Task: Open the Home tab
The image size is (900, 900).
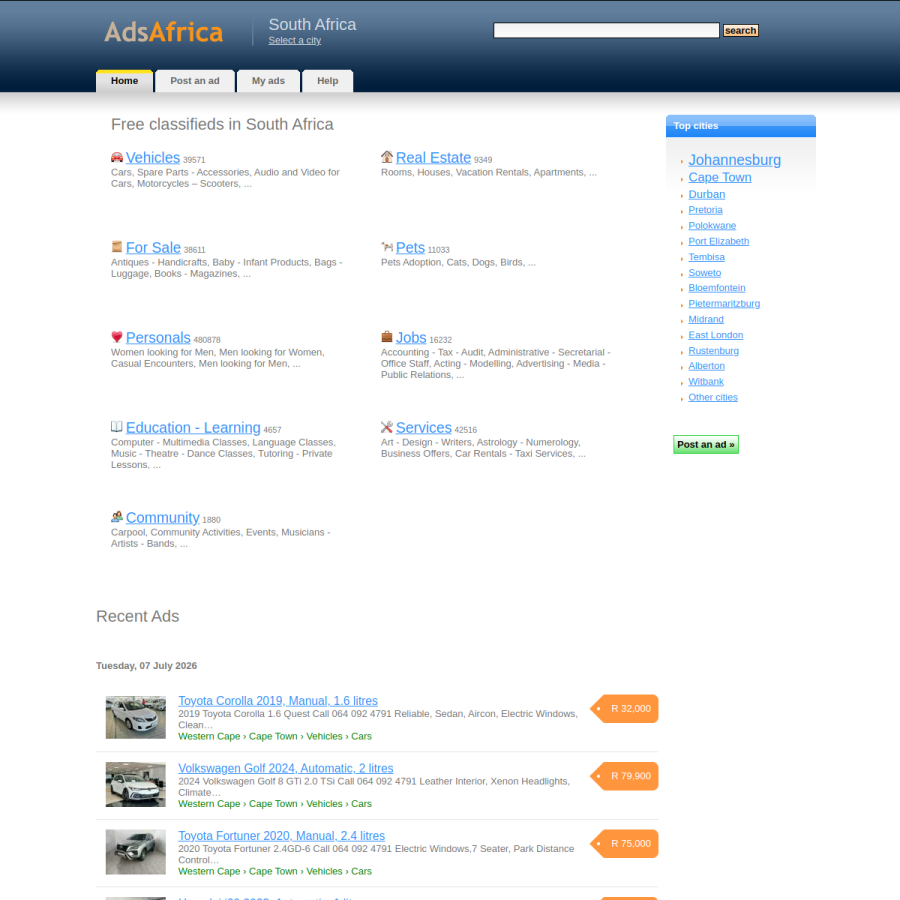Action: click(x=125, y=81)
